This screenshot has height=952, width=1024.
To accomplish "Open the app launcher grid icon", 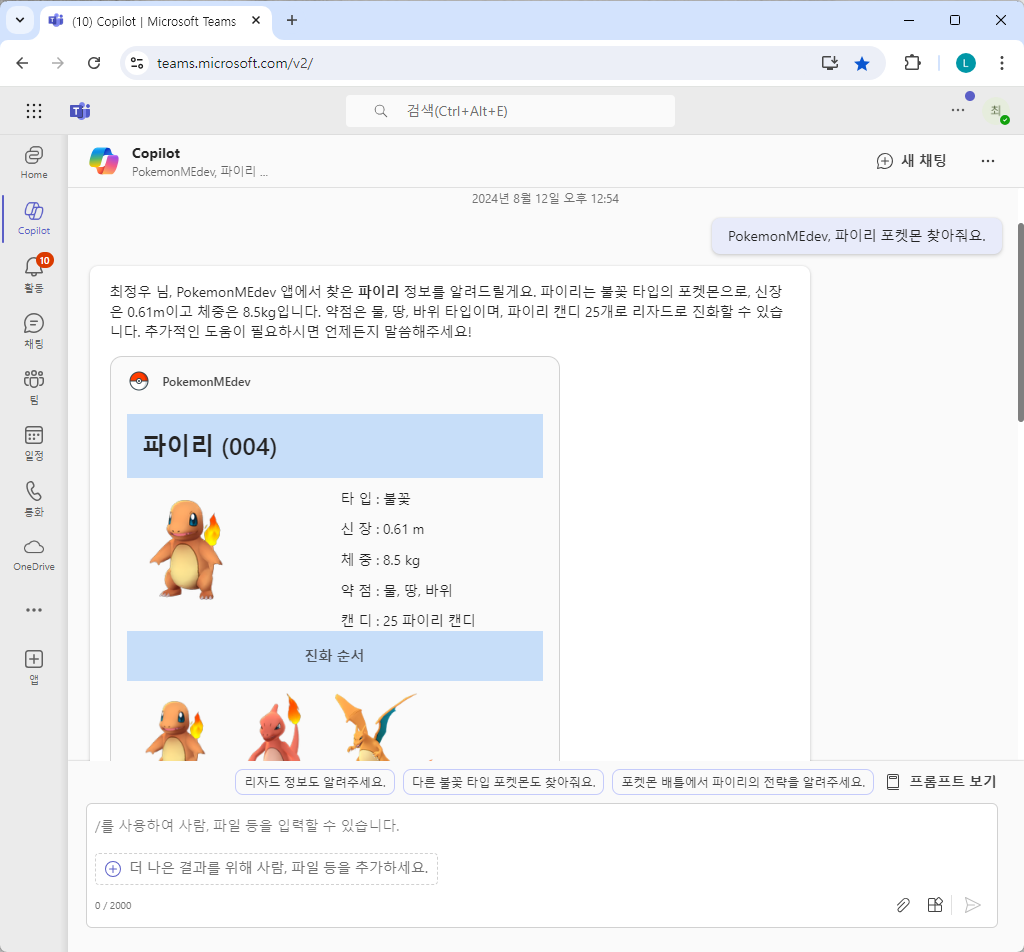I will coord(34,111).
